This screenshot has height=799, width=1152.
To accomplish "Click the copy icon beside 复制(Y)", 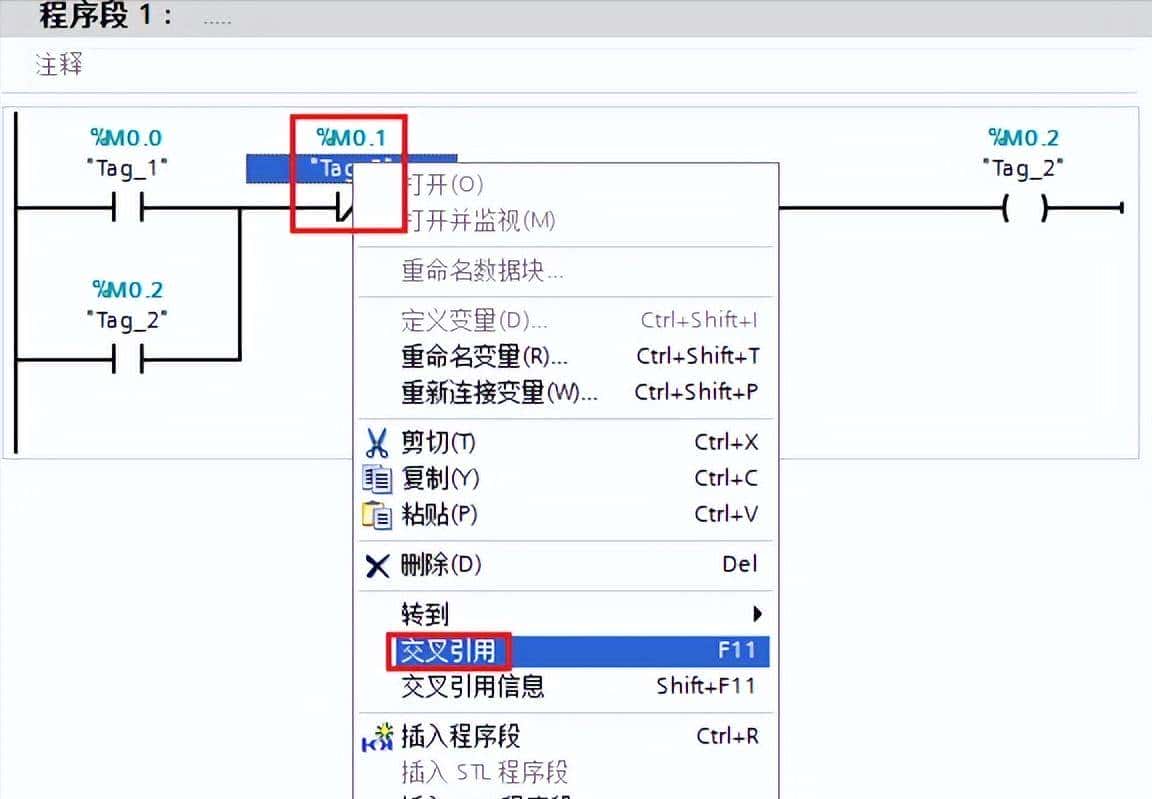I will click(x=377, y=479).
